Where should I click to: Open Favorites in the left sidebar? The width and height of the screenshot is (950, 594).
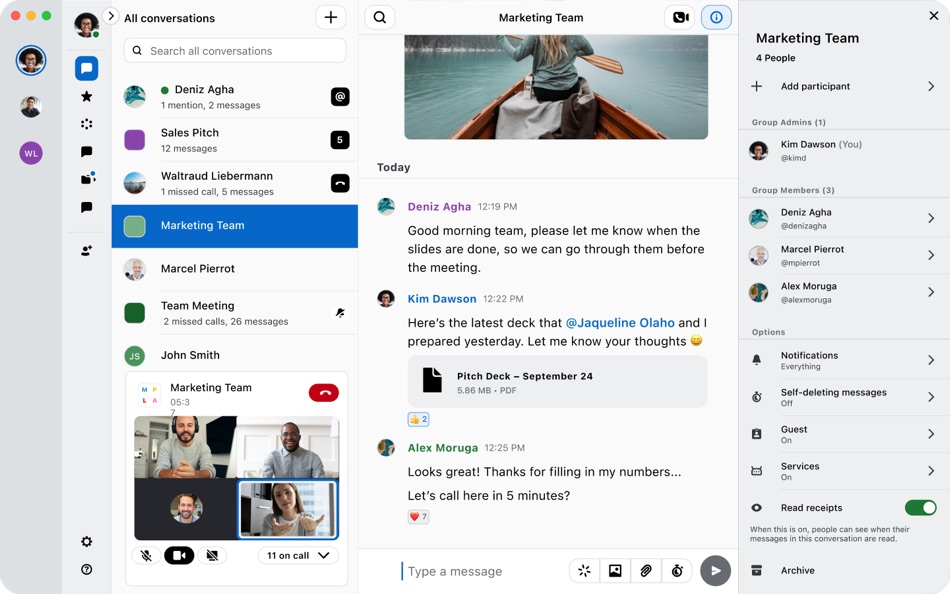point(86,96)
